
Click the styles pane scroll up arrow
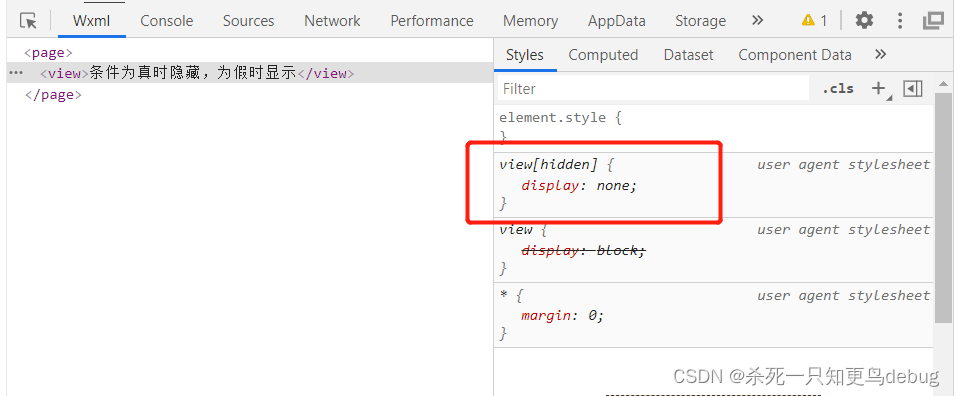tap(943, 83)
